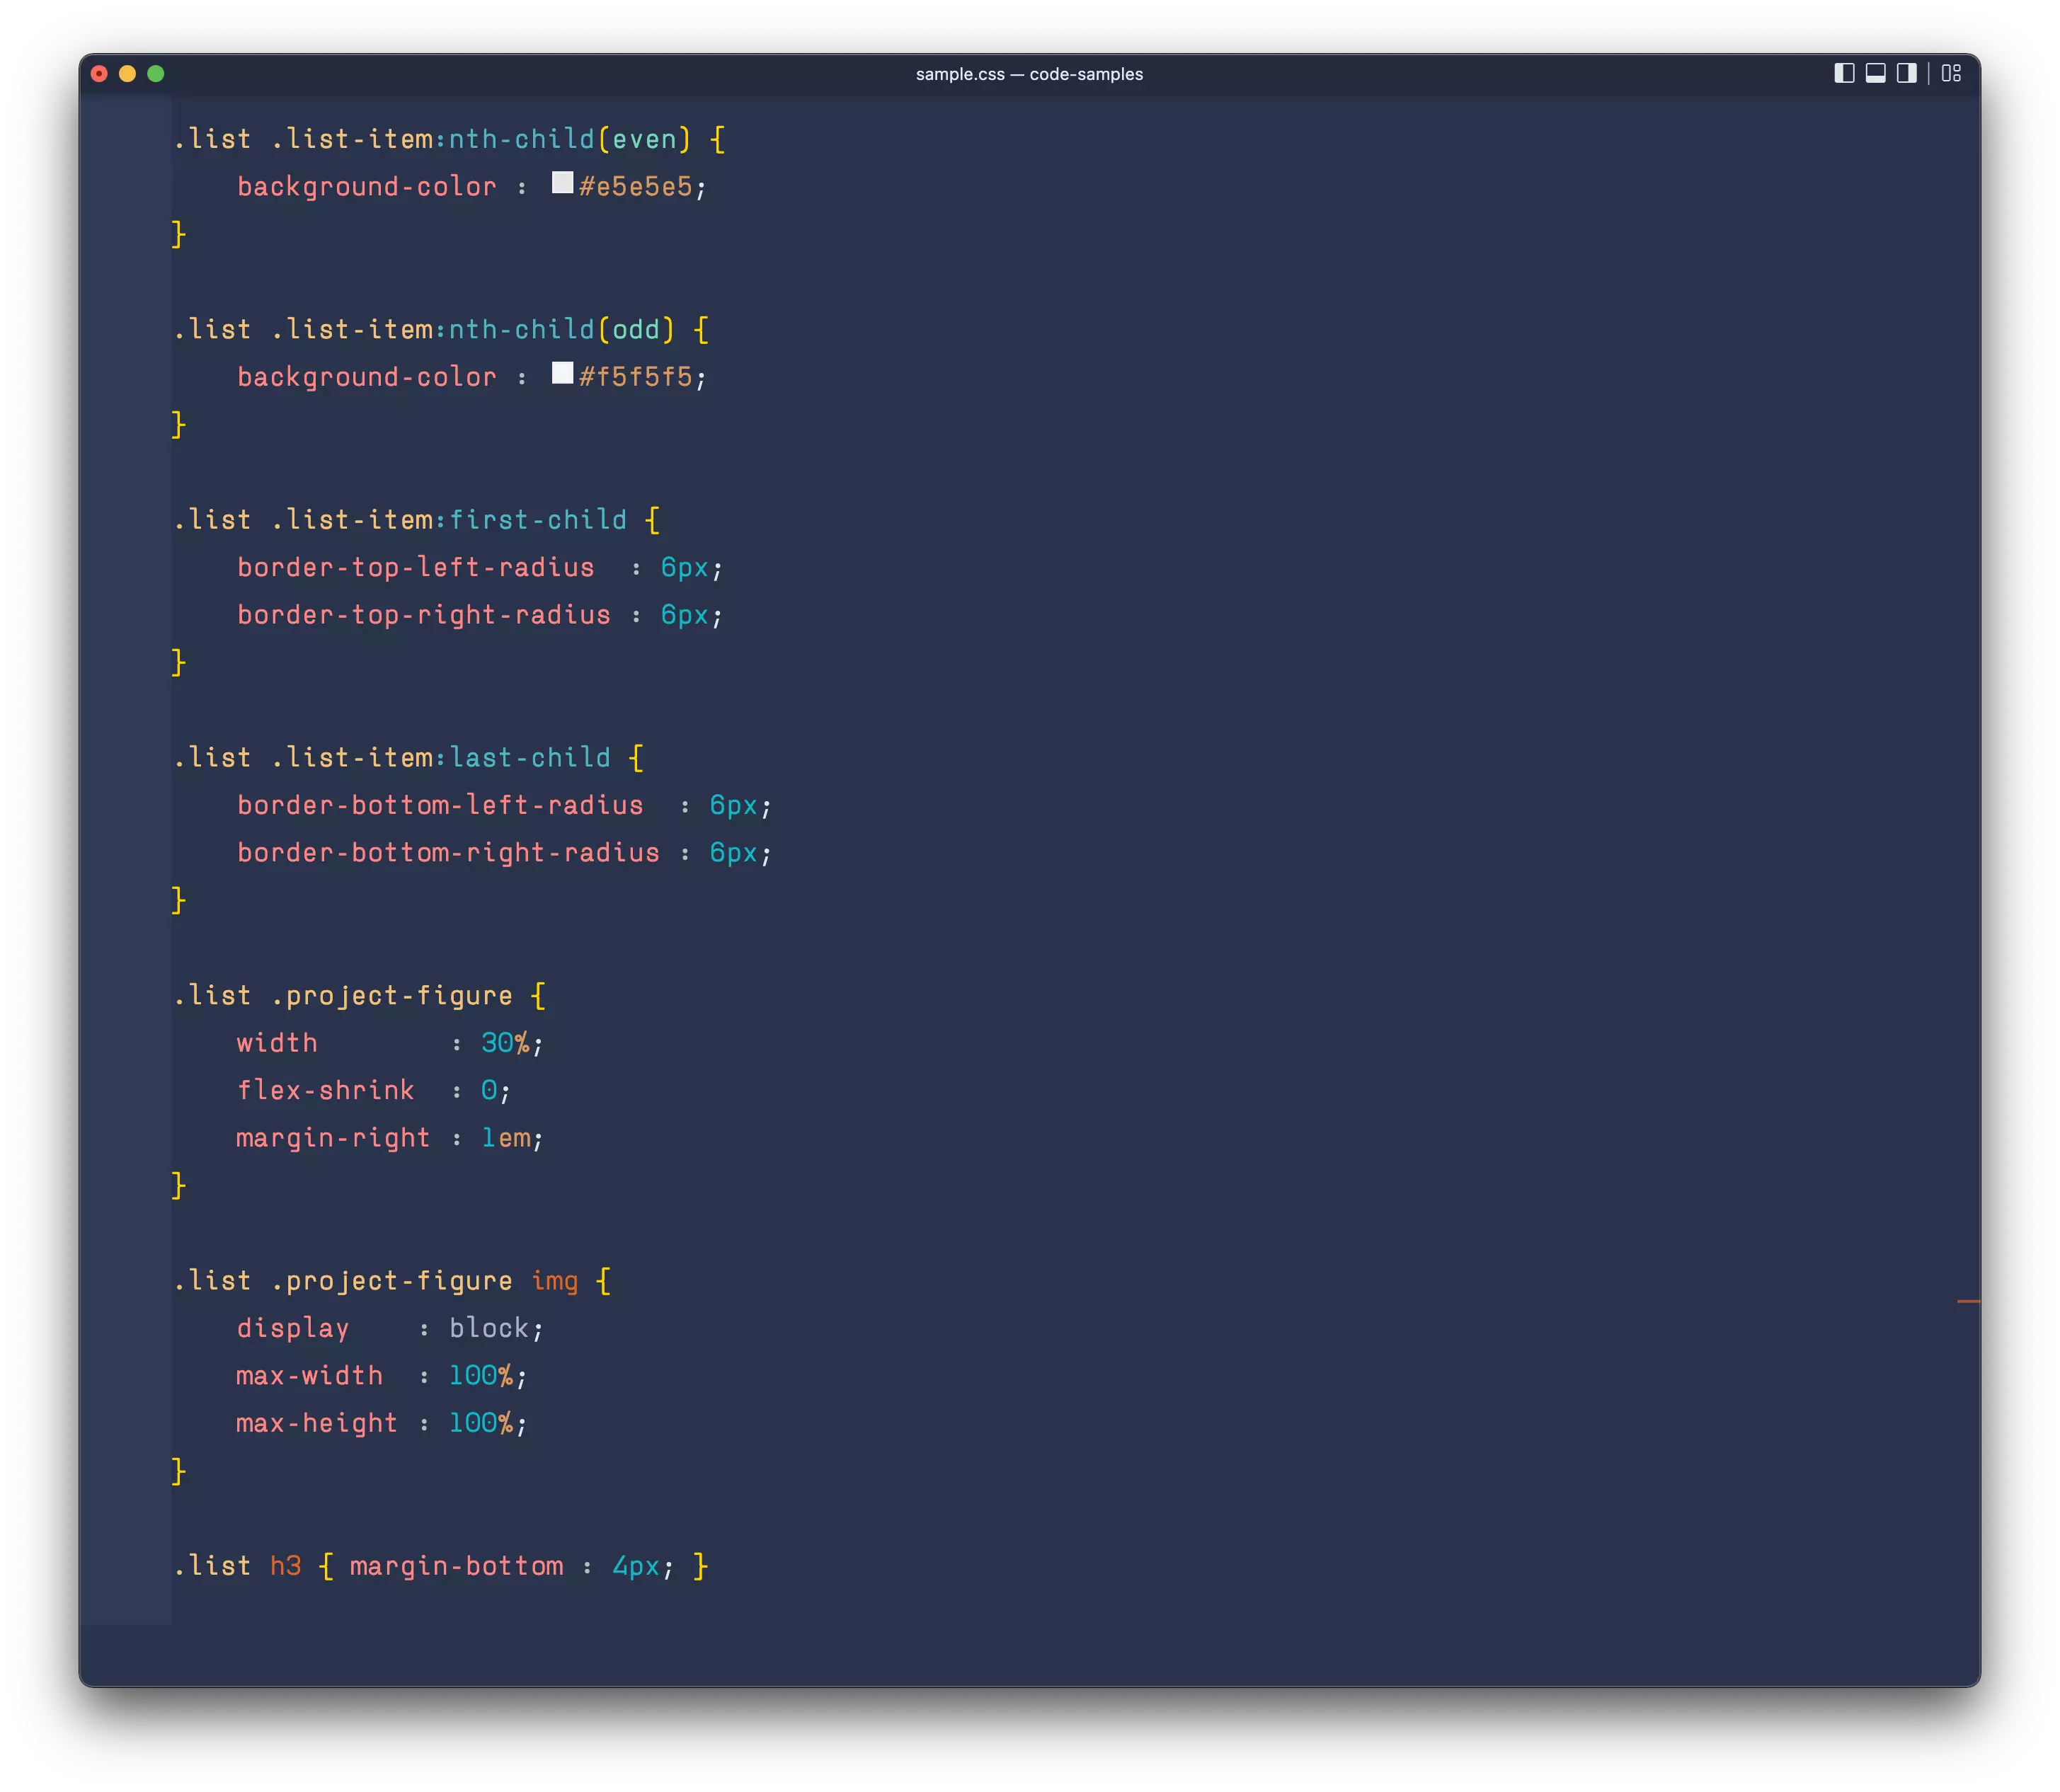This screenshot has width=2060, height=1792.
Task: Click the yellow minimize window button
Action: [127, 73]
